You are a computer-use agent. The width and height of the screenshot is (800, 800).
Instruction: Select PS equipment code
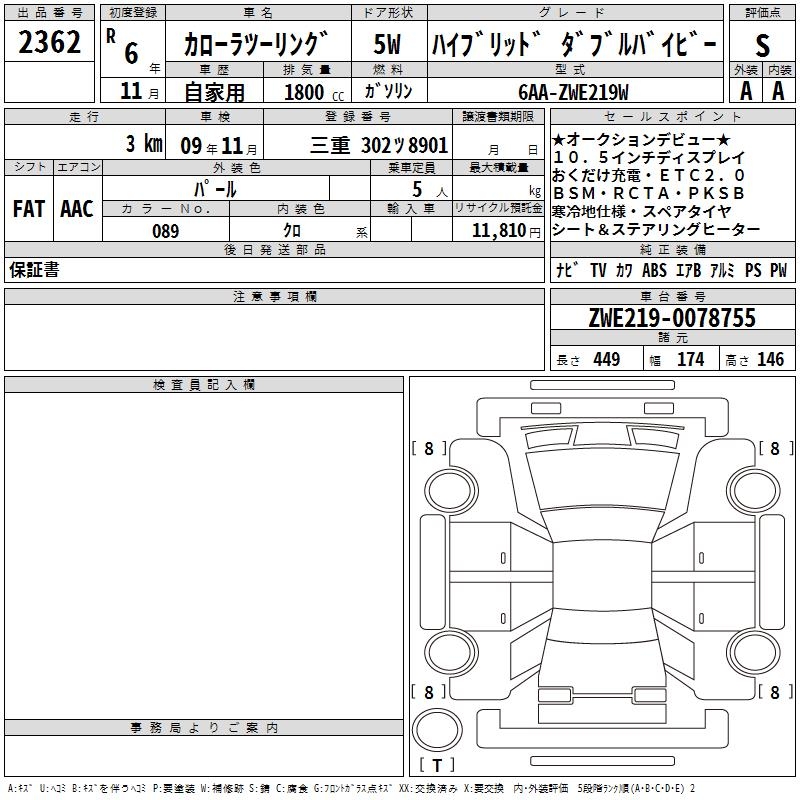(753, 270)
